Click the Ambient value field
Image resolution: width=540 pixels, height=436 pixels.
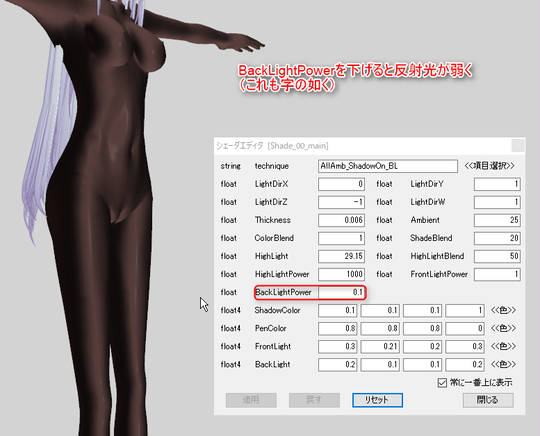(x=497, y=220)
